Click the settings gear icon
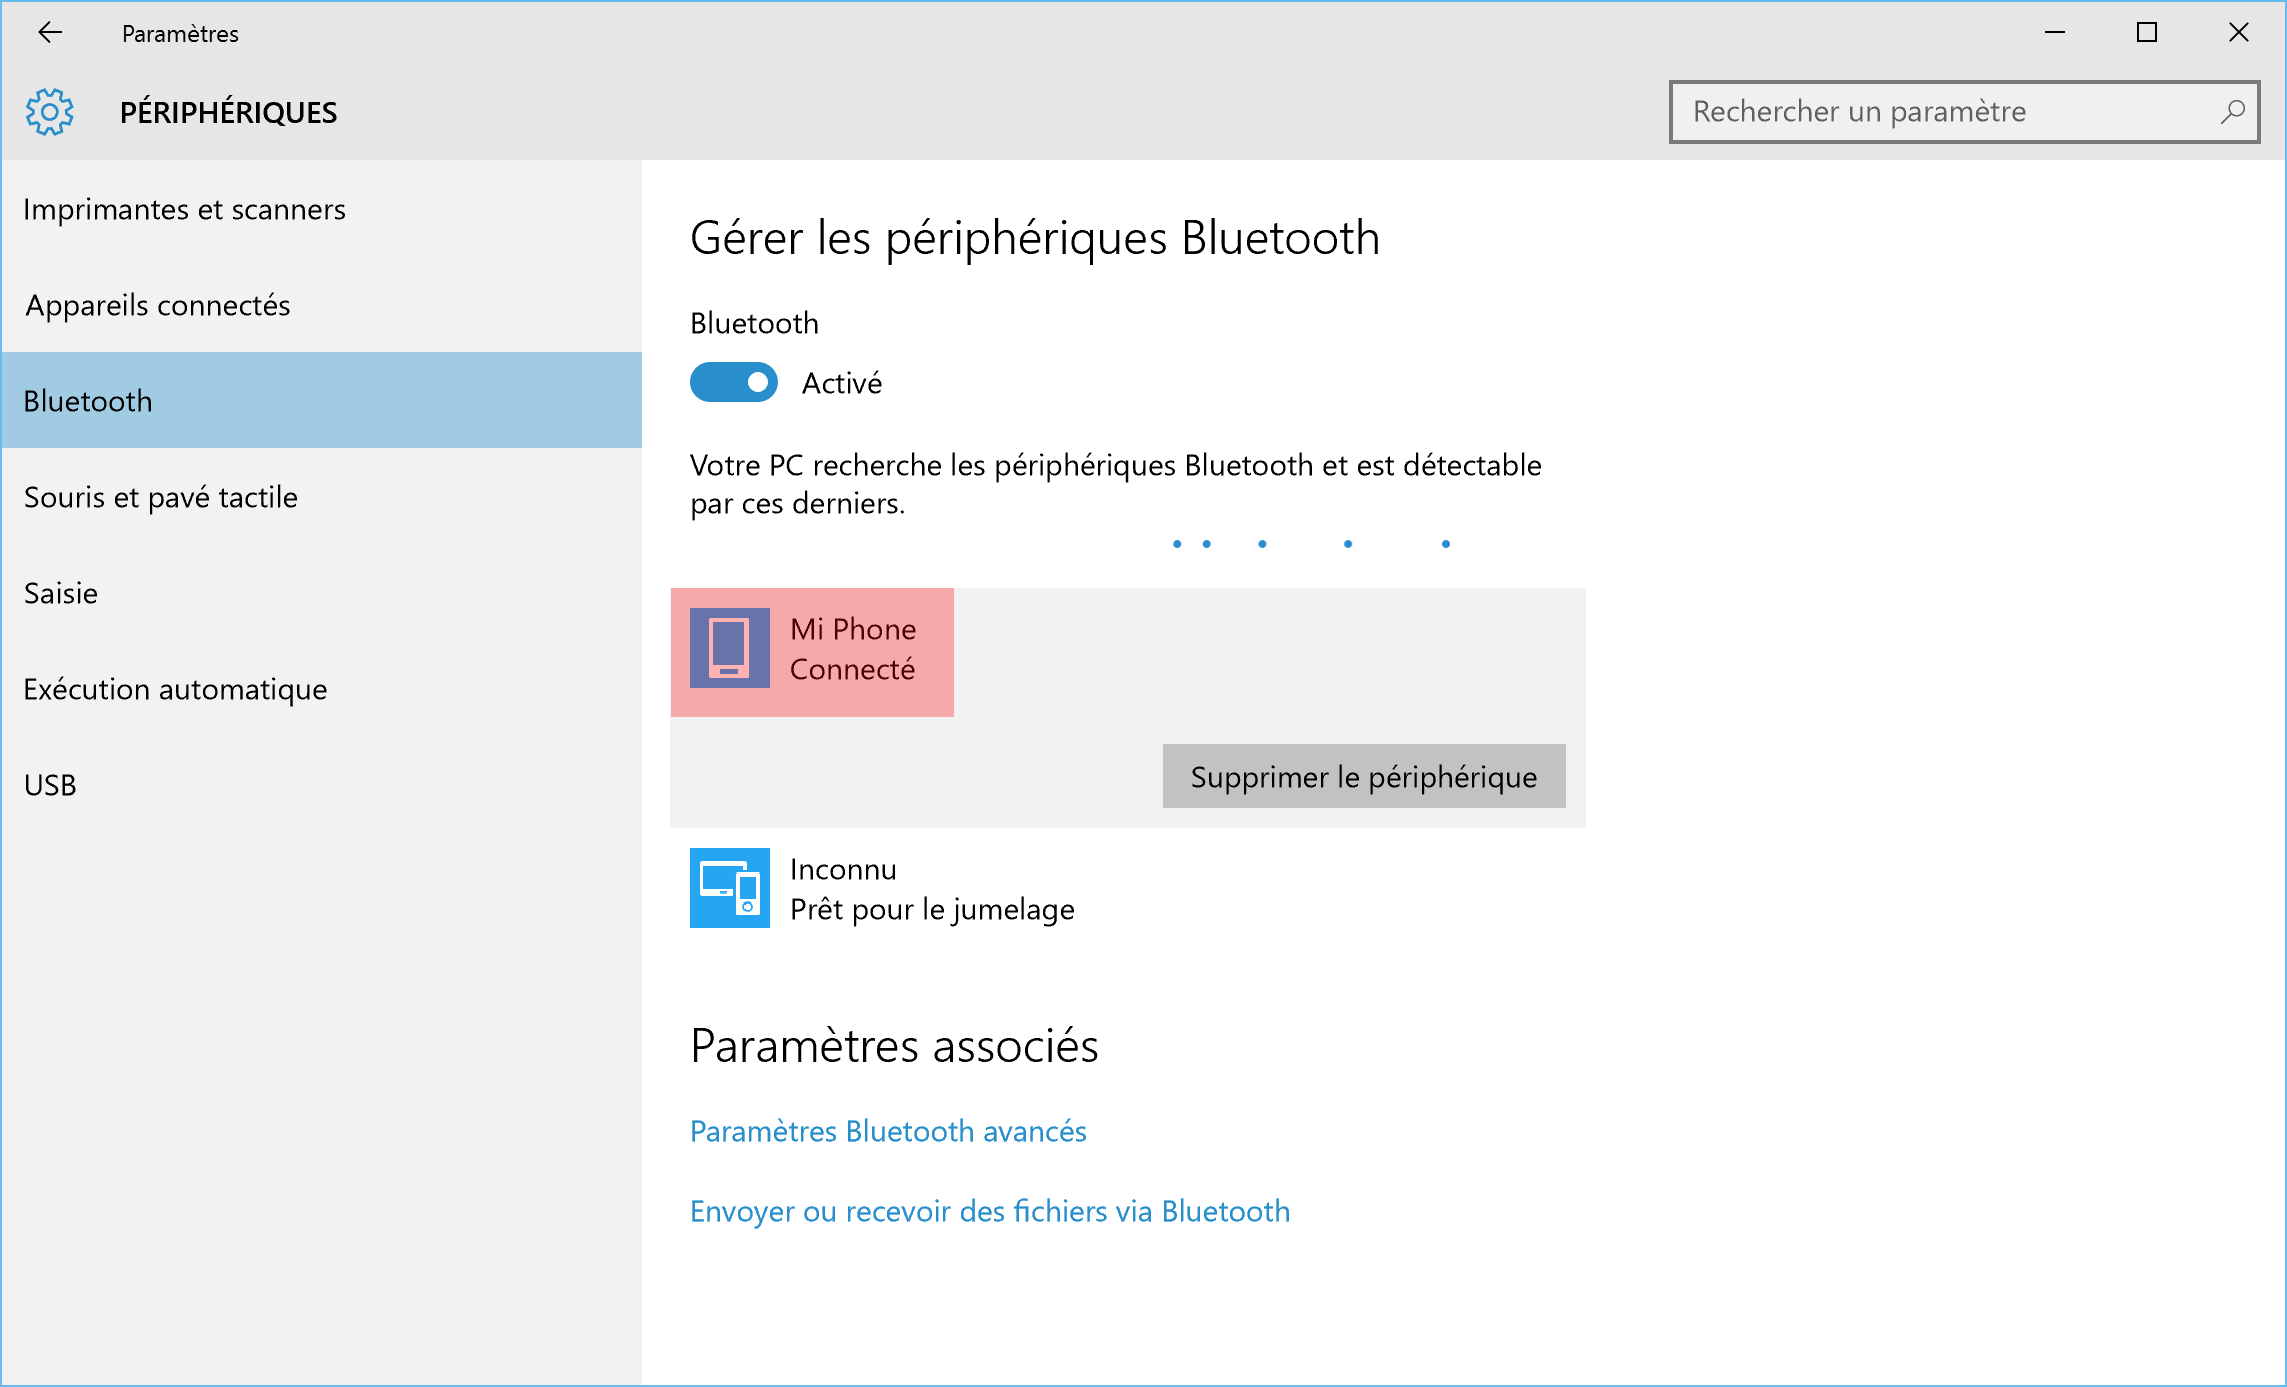Viewport: 2287px width, 1387px height. coord(50,112)
